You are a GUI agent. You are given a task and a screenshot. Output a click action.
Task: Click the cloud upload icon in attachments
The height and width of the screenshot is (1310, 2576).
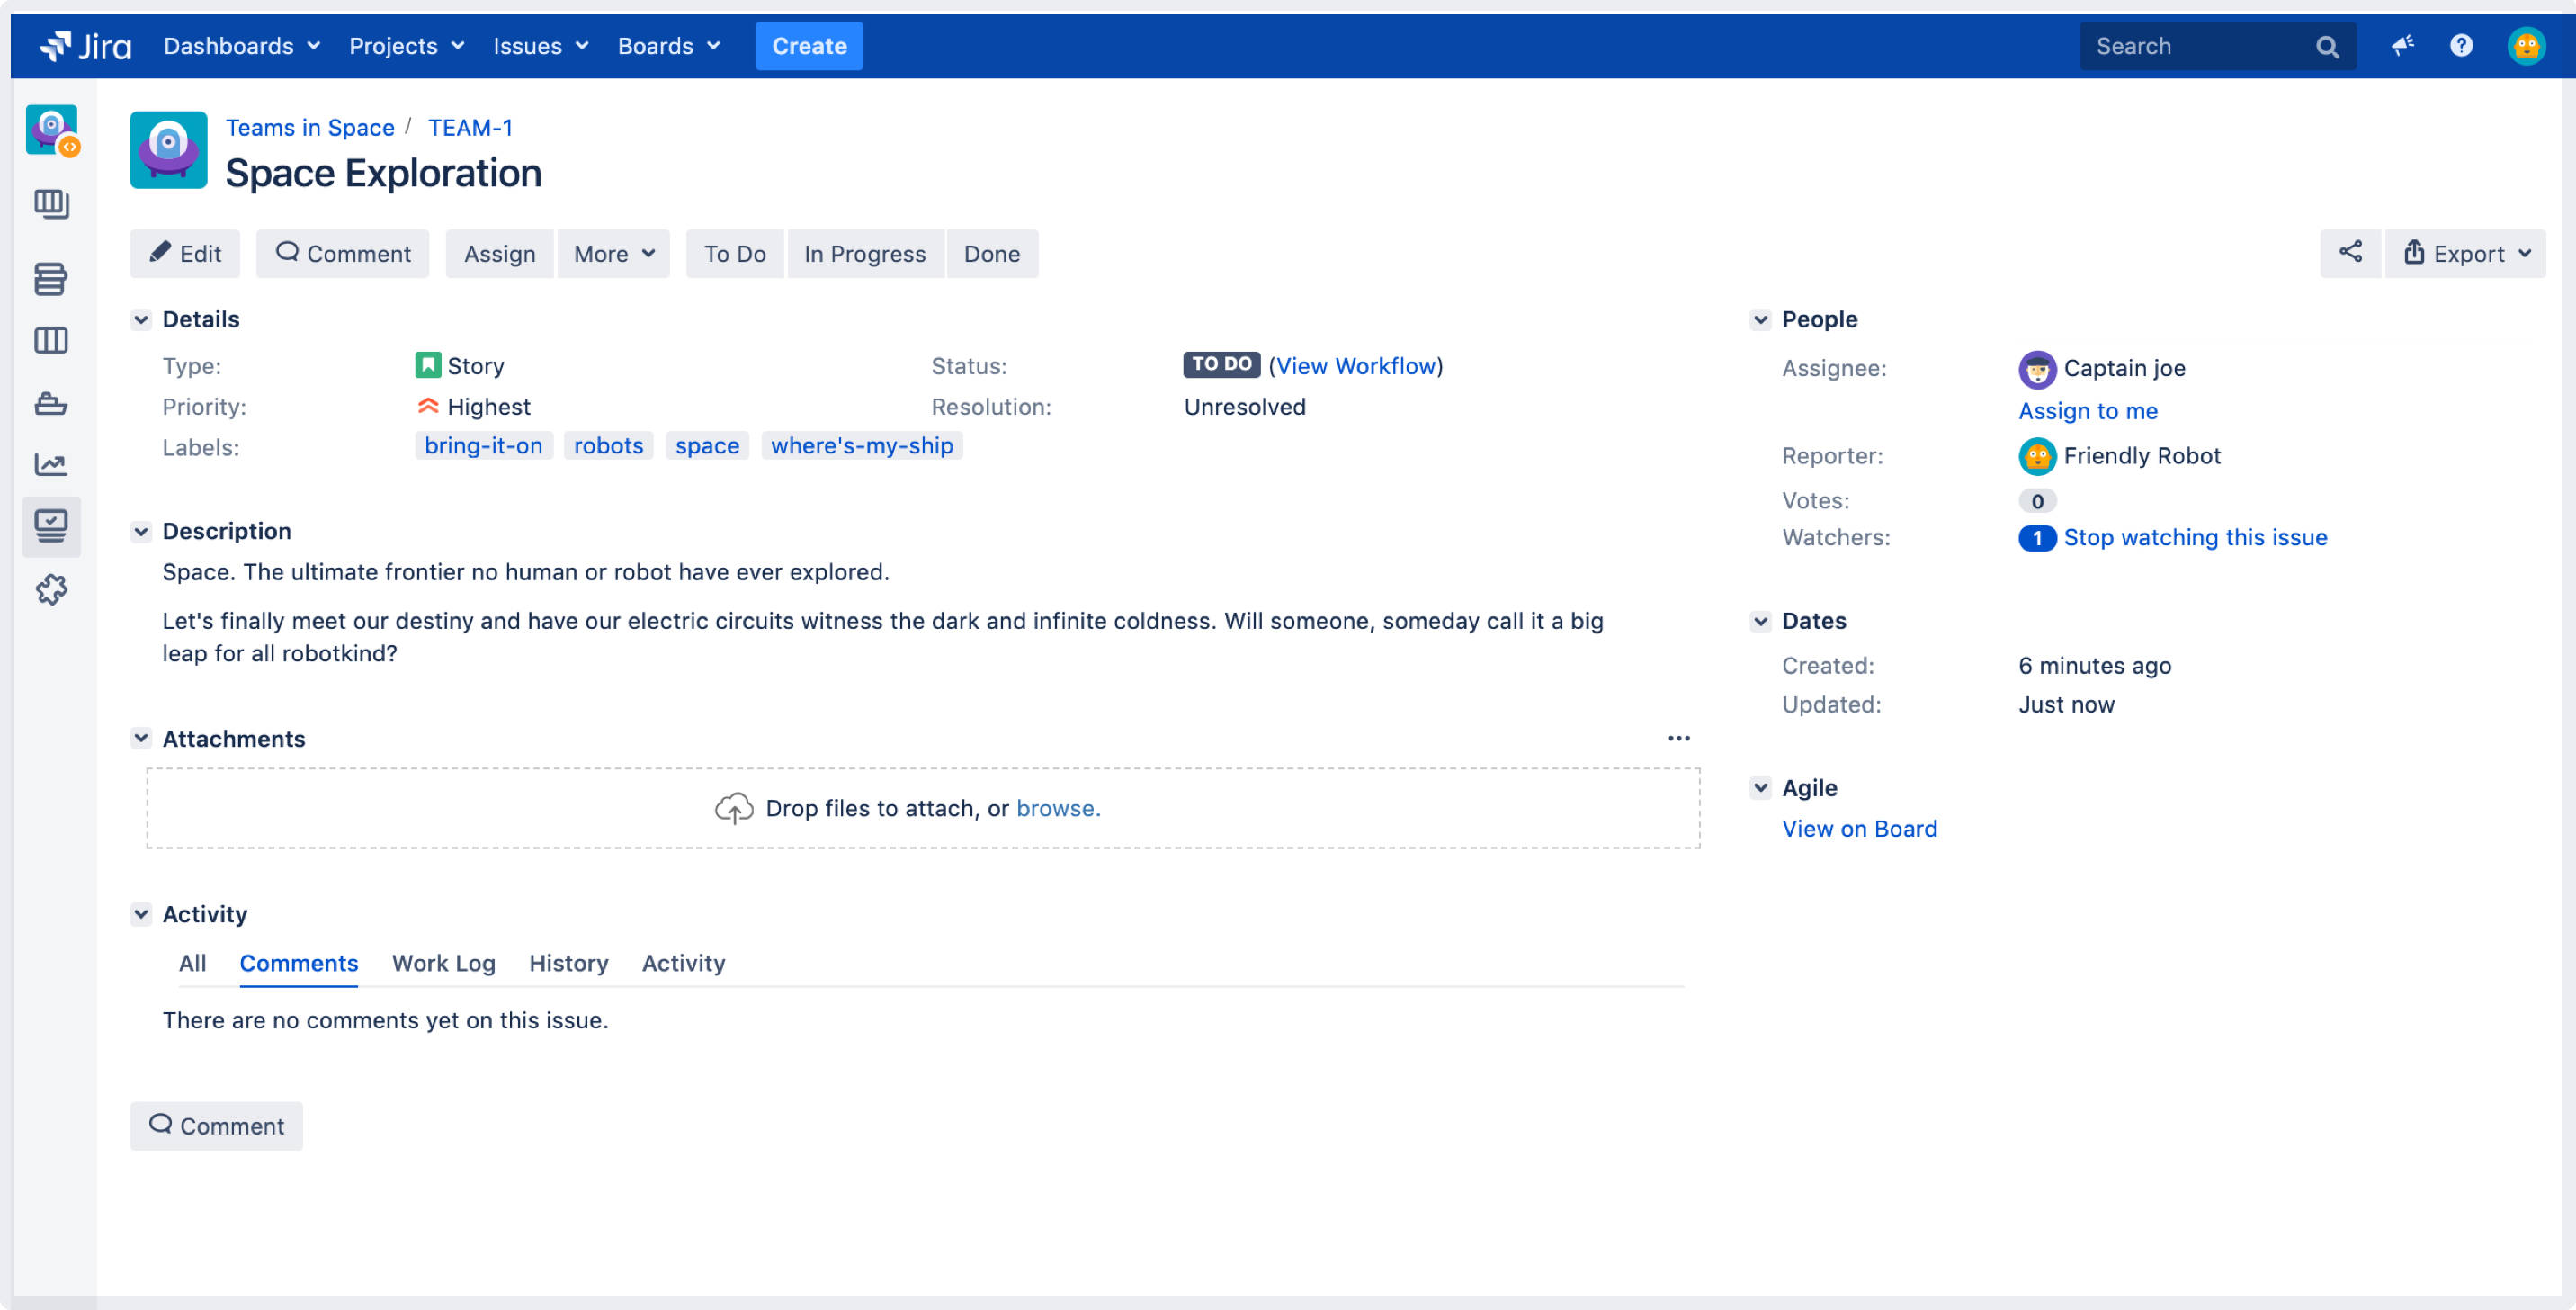tap(734, 809)
